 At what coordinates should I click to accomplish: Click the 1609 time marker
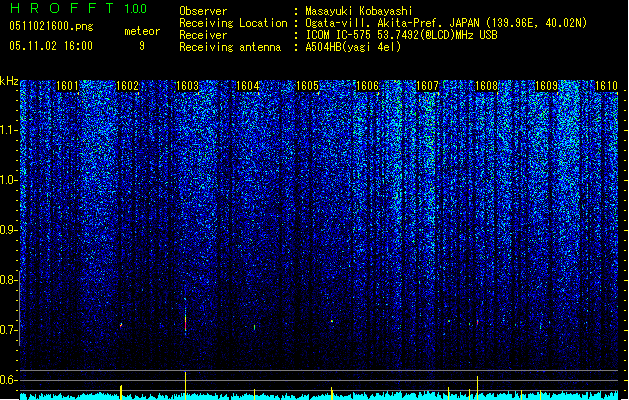547,86
